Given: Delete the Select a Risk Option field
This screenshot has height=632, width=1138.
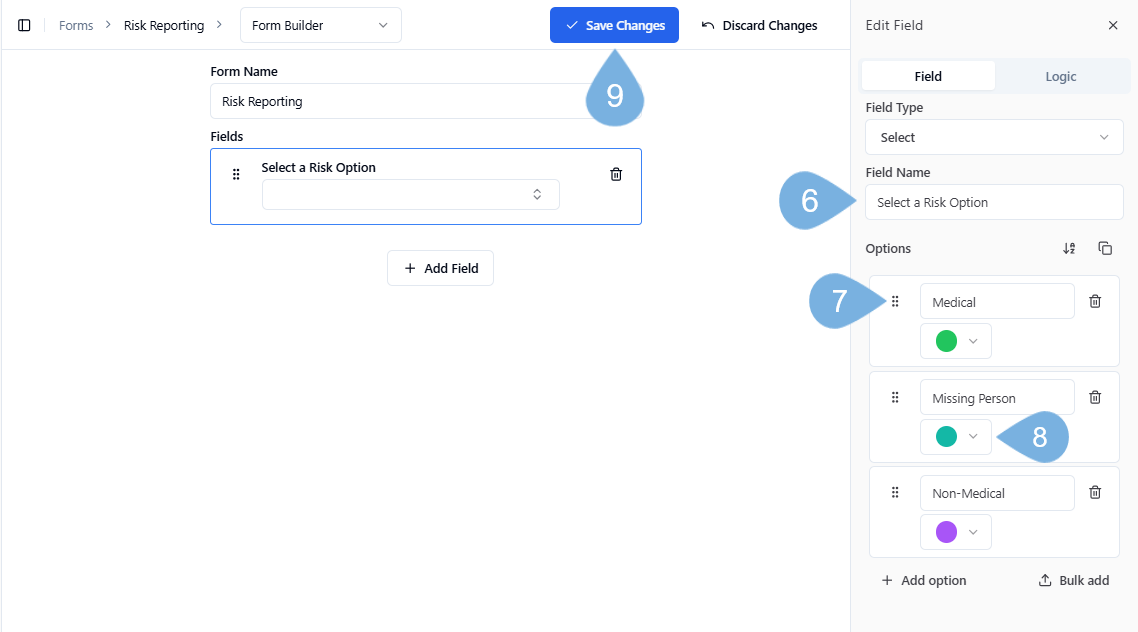Looking at the screenshot, I should 616,174.
